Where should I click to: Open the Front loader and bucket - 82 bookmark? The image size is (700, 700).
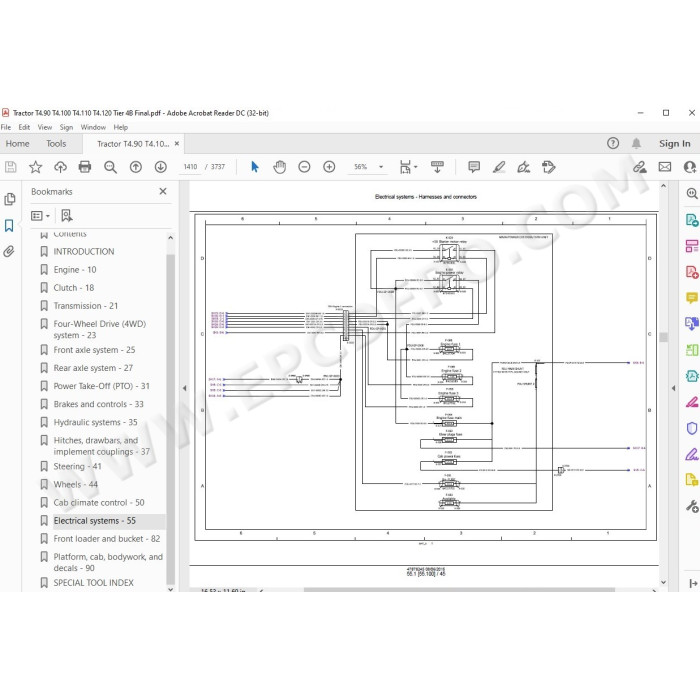tap(107, 539)
